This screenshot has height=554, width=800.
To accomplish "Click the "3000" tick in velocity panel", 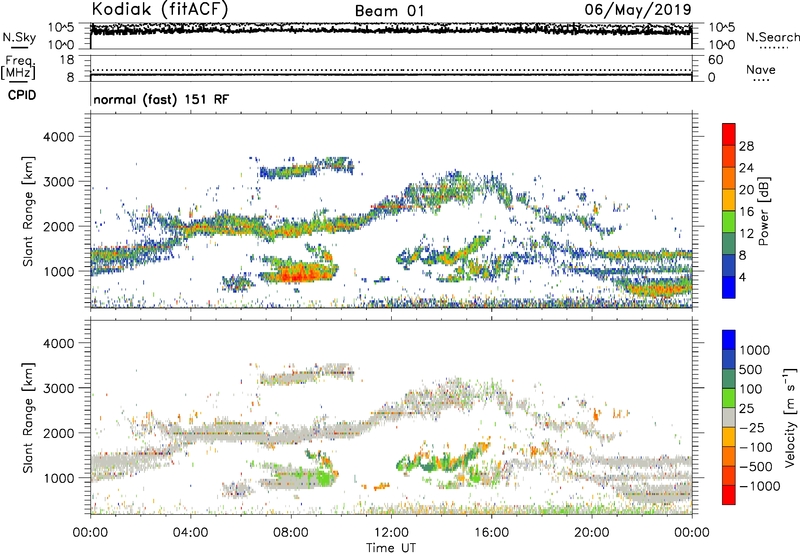I will pyautogui.click(x=58, y=388).
